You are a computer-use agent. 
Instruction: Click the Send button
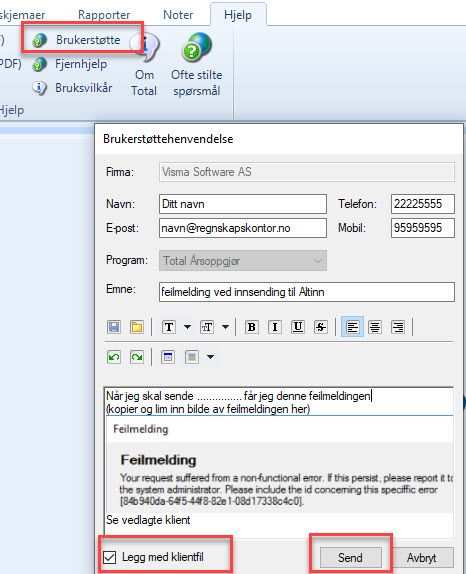point(350,558)
